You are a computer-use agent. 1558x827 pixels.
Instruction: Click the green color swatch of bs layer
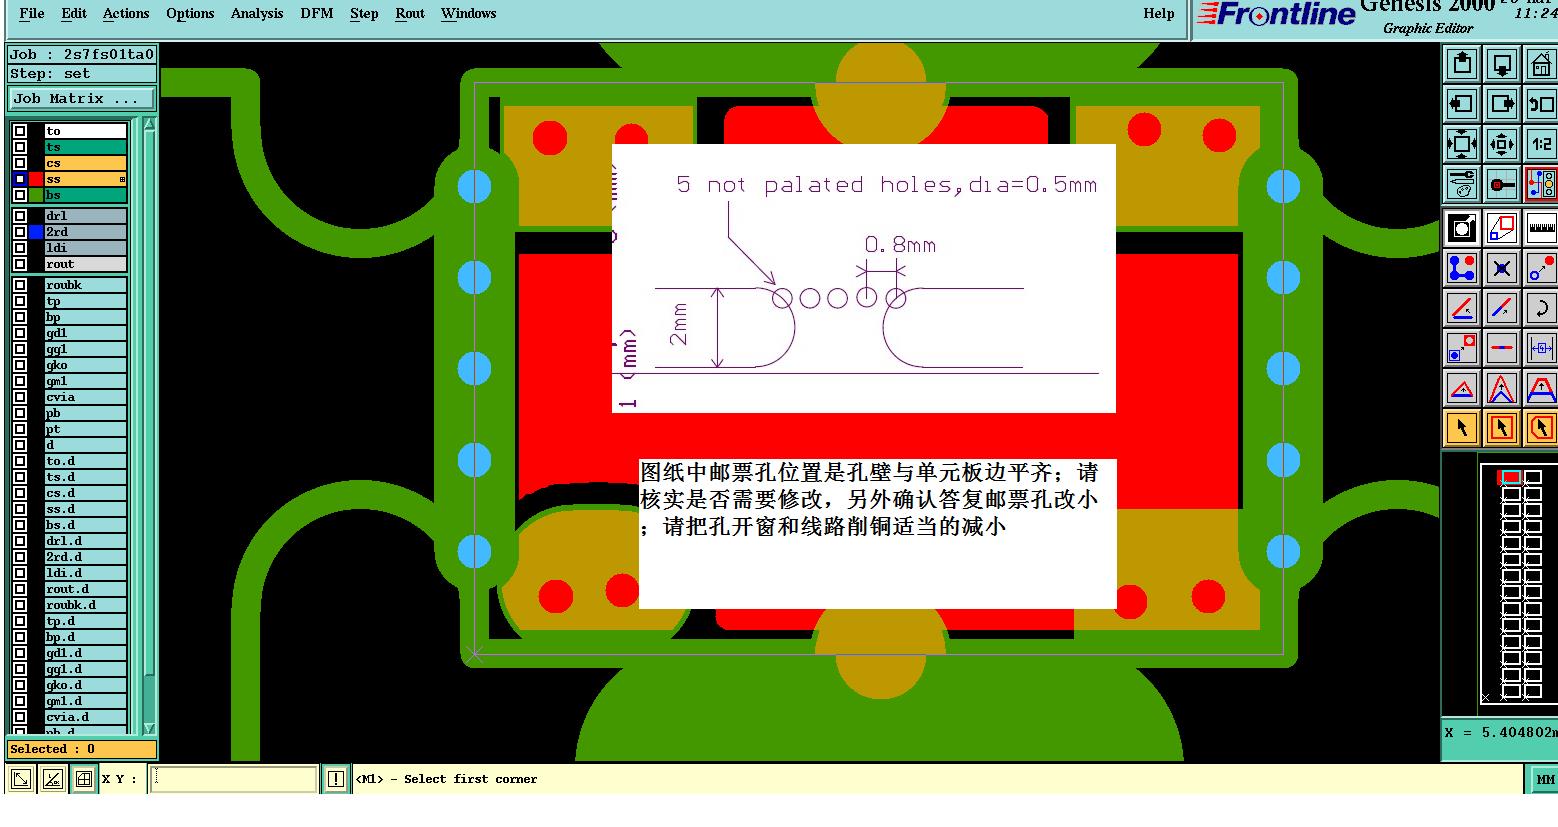pyautogui.click(x=36, y=195)
